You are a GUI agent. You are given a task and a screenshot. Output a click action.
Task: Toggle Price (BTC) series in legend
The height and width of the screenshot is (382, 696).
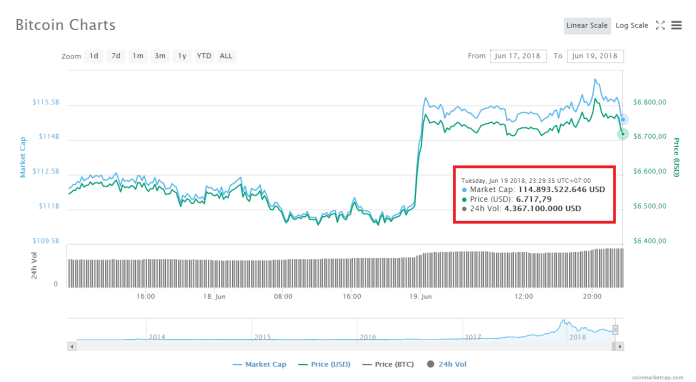(x=388, y=364)
